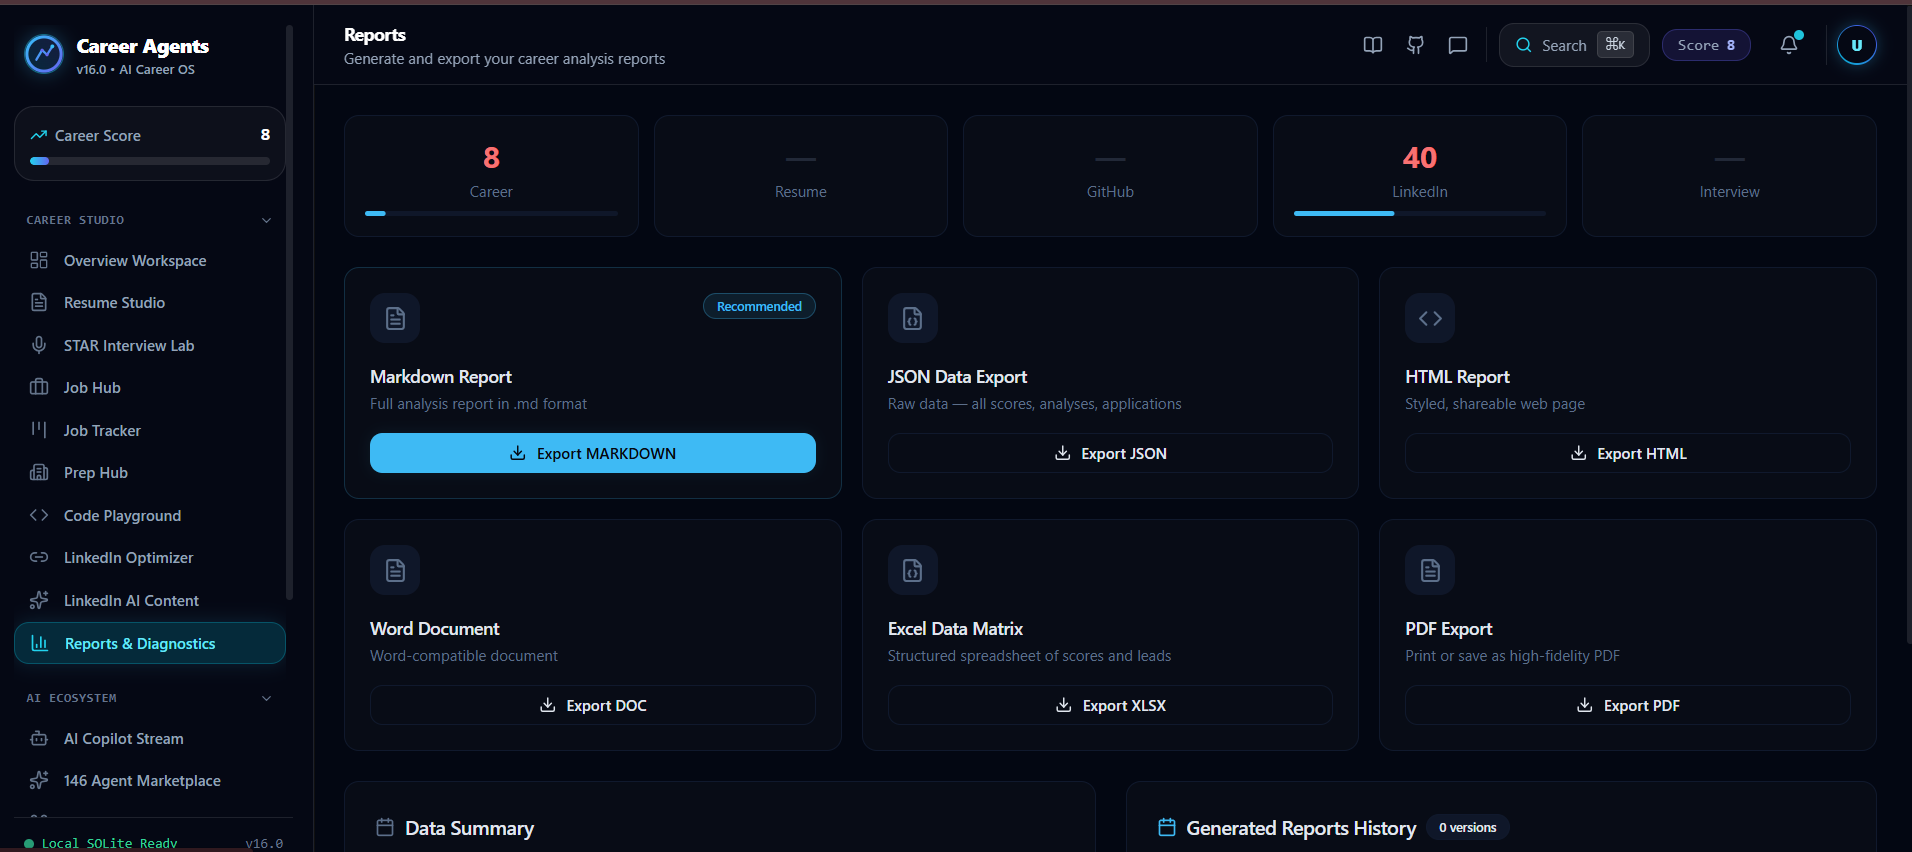This screenshot has height=852, width=1912.
Task: Click the Data Summary heading
Action: (x=469, y=828)
